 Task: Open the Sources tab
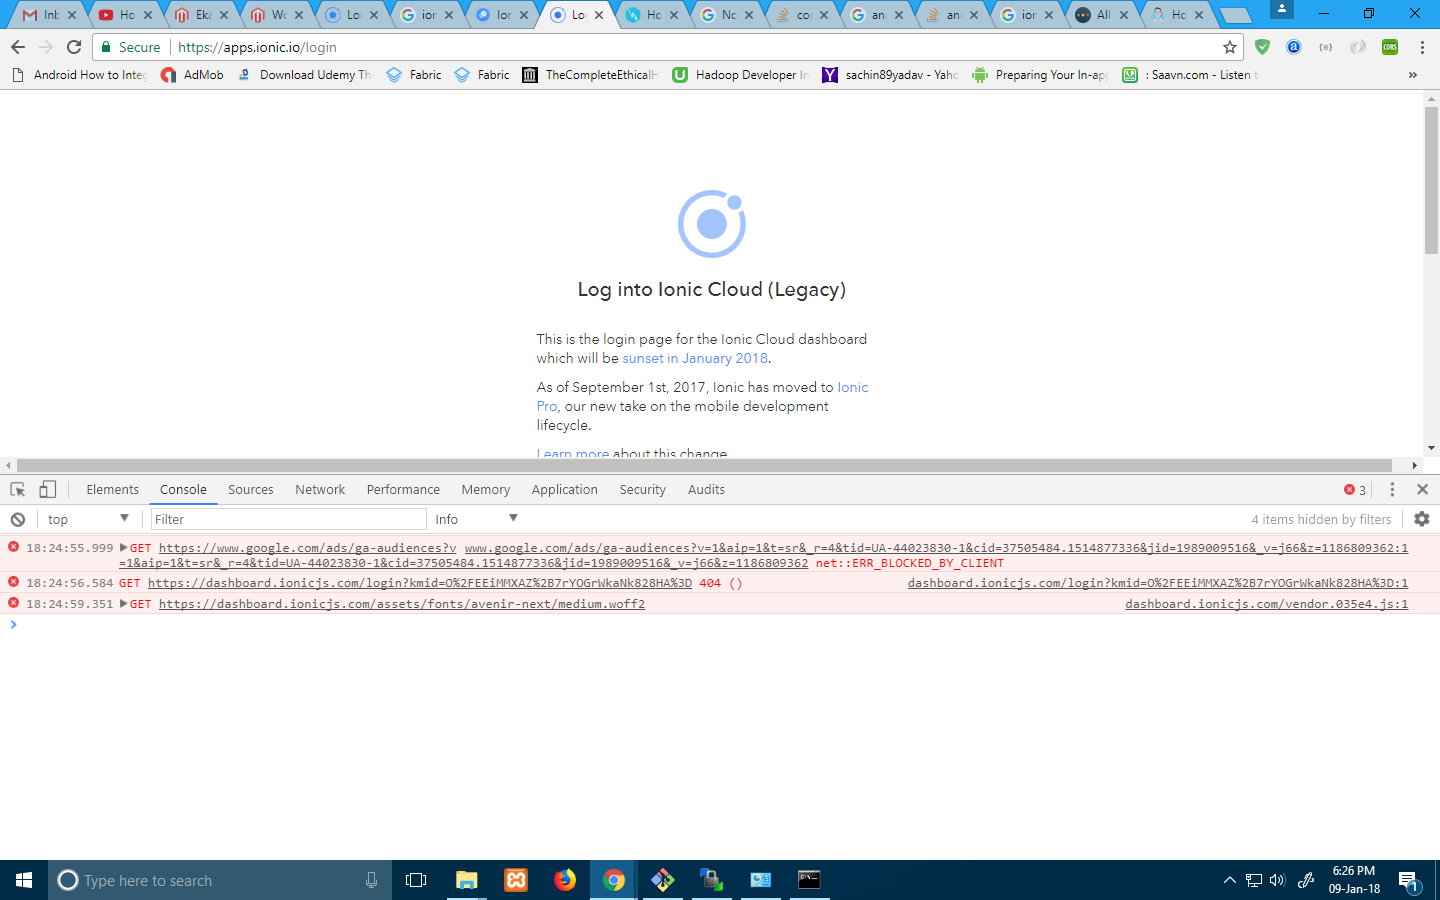tap(251, 489)
